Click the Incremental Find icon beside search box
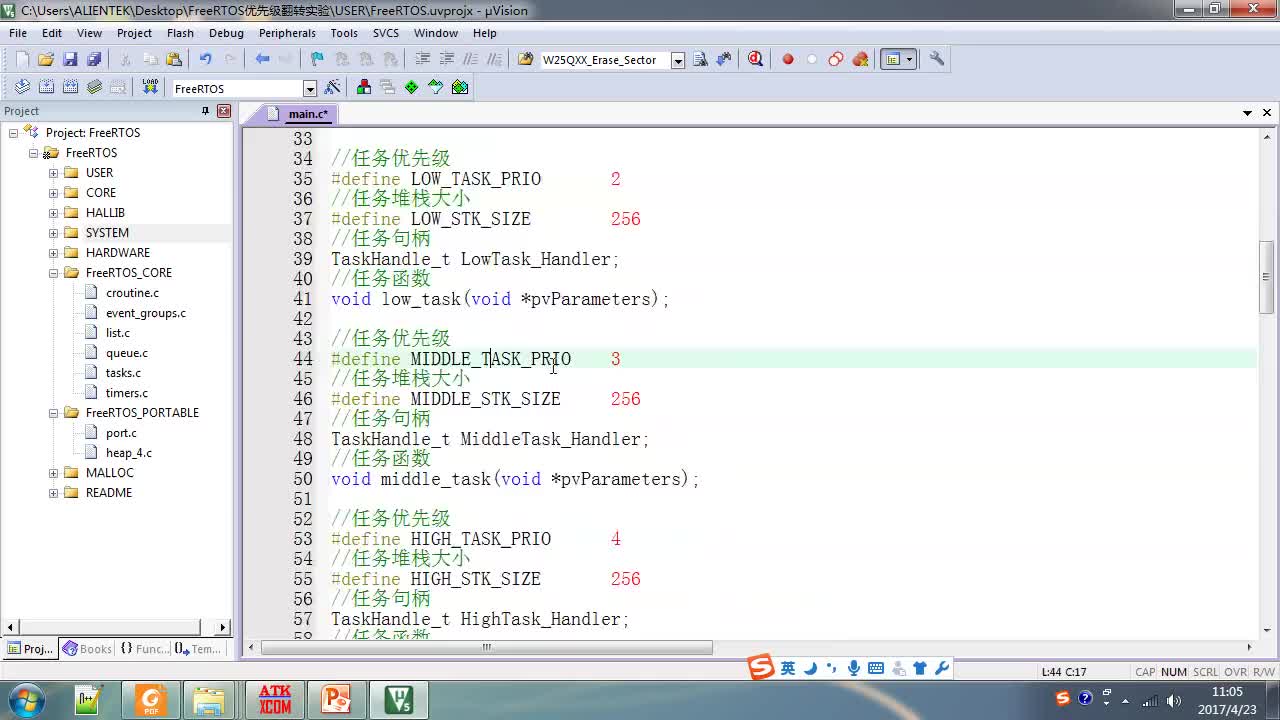This screenshot has height=720, width=1280. tap(724, 59)
